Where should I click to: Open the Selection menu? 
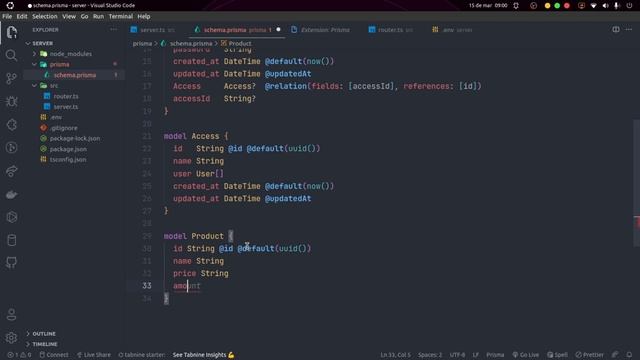(x=45, y=16)
